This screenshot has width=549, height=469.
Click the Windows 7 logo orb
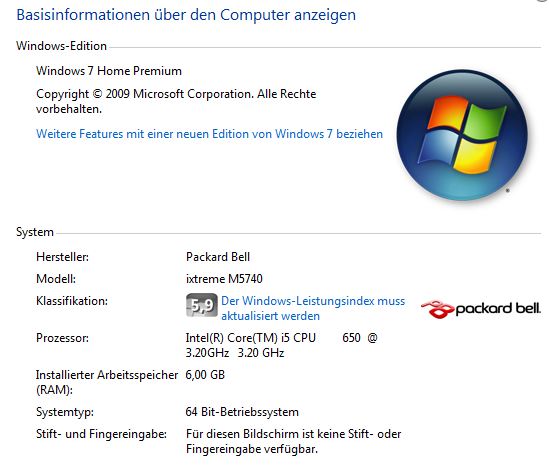(x=462, y=135)
